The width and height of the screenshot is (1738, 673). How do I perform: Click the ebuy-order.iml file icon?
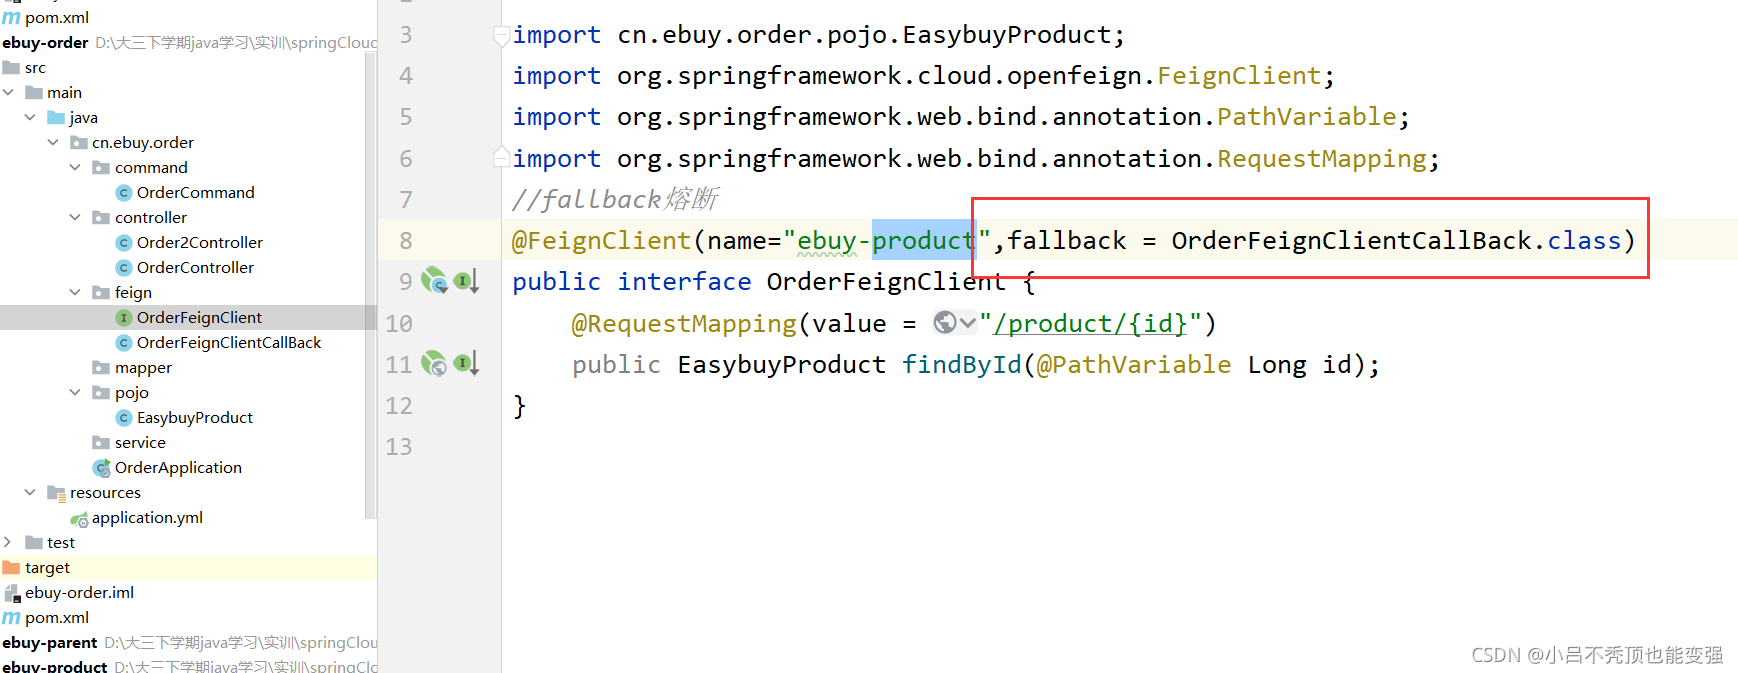click(12, 593)
